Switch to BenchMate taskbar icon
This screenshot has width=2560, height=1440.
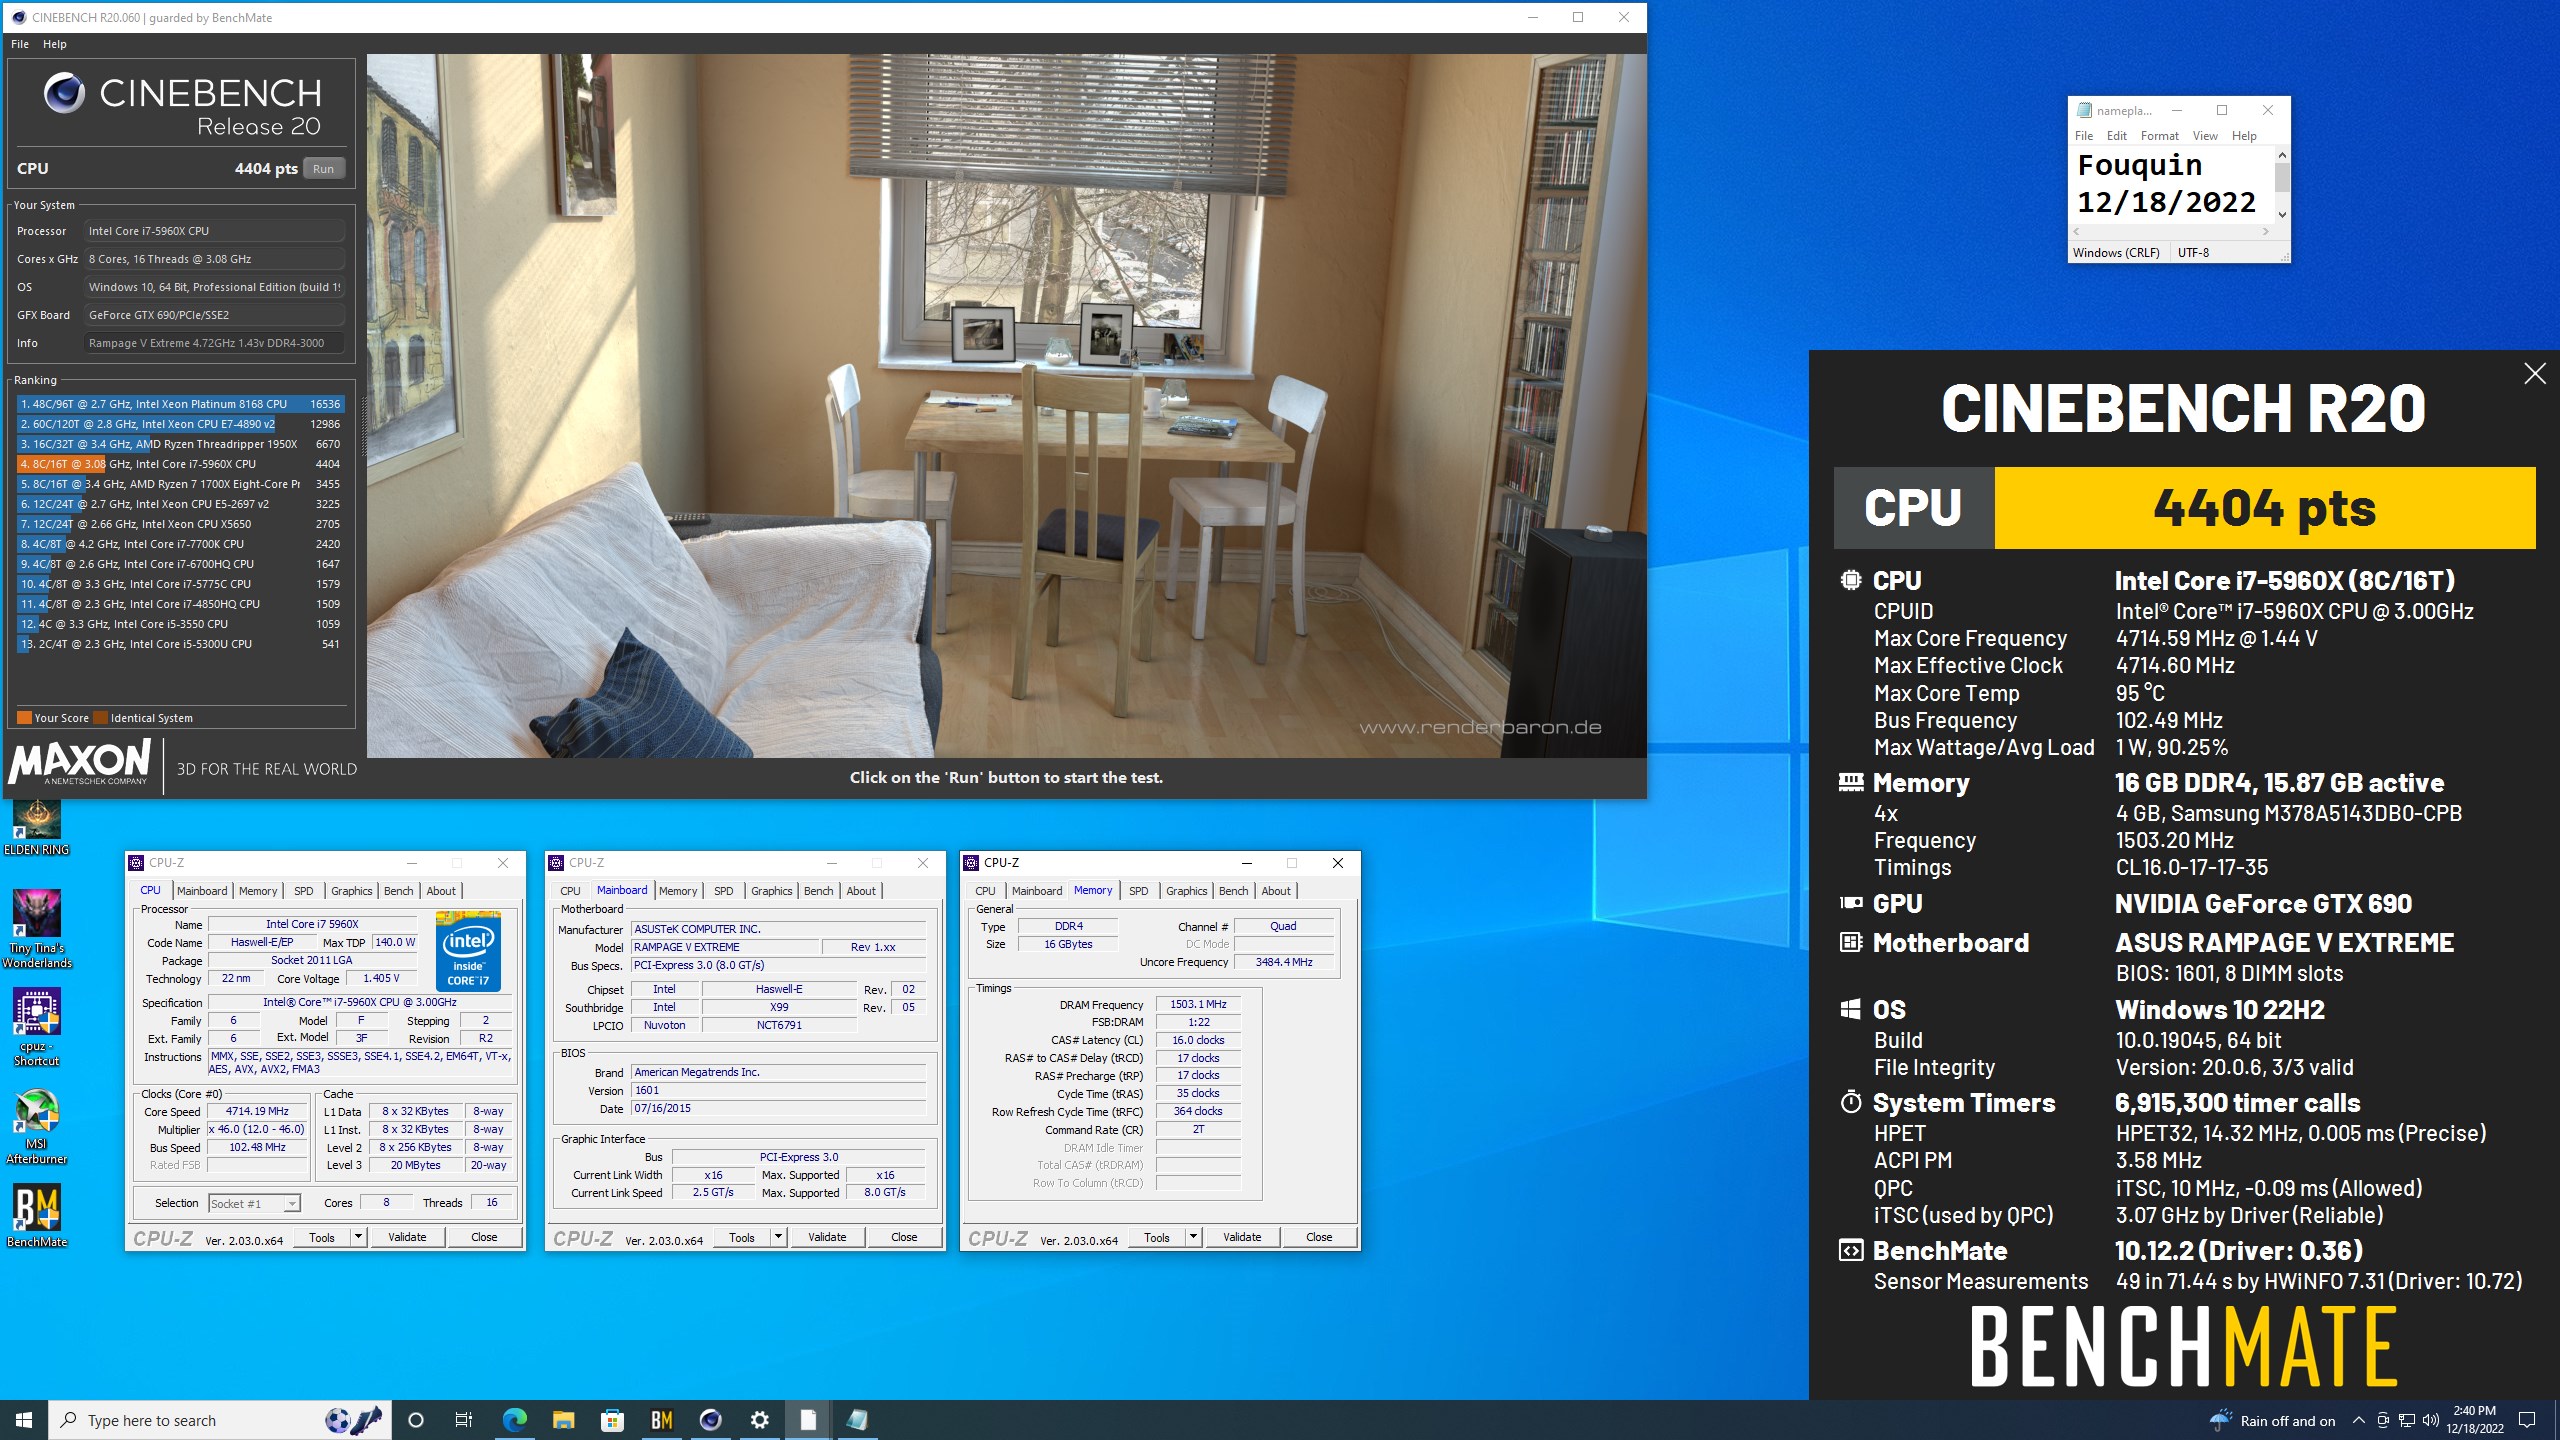[x=661, y=1420]
